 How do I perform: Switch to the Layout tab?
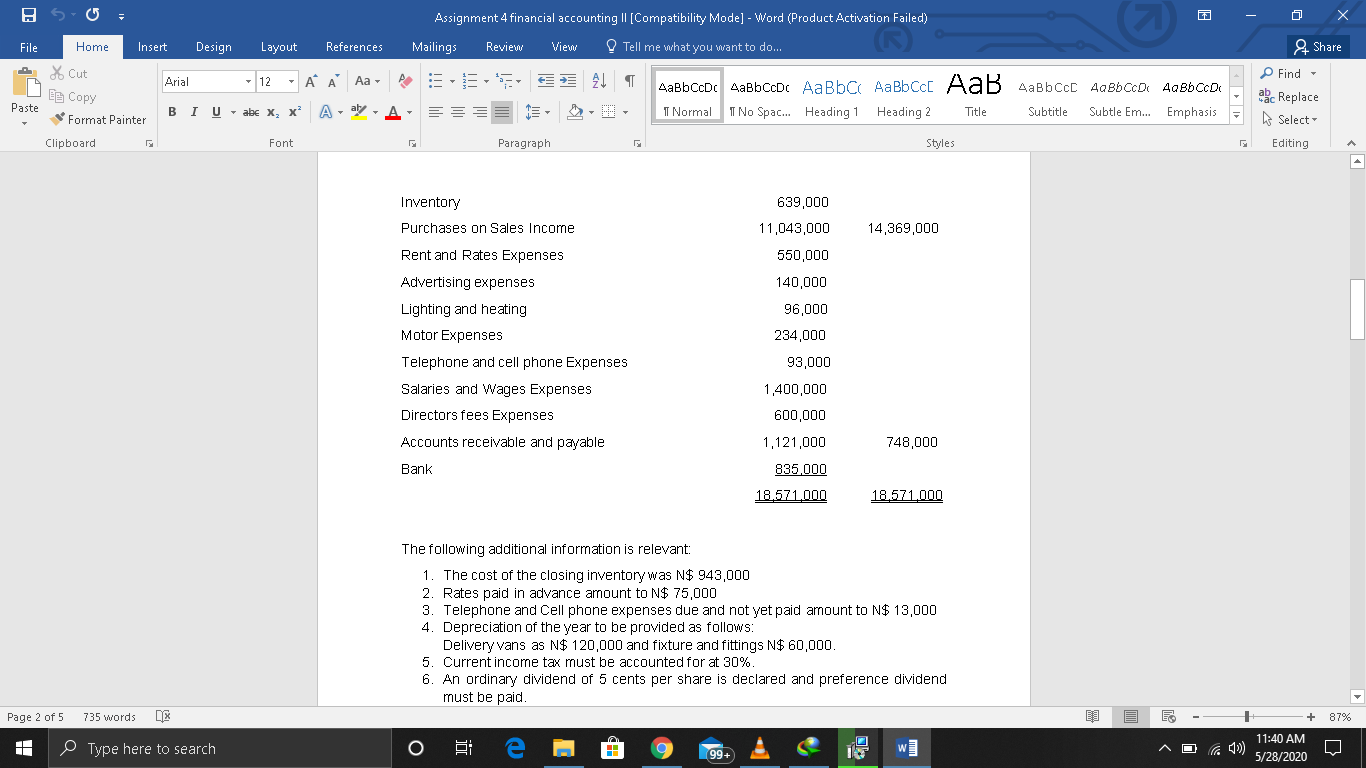(279, 47)
